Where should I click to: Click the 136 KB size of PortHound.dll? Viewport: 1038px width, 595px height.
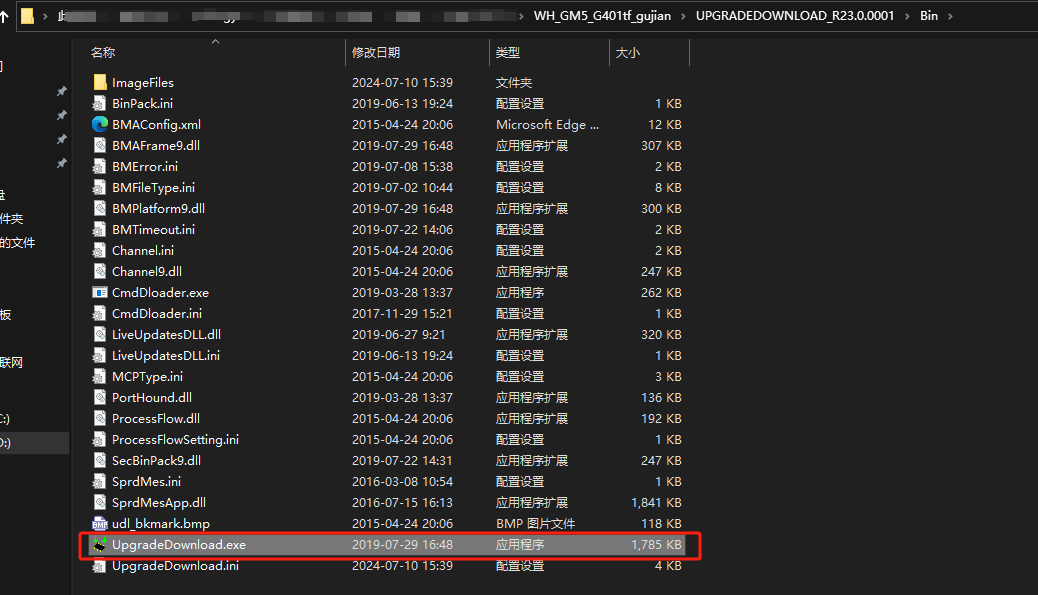click(661, 397)
